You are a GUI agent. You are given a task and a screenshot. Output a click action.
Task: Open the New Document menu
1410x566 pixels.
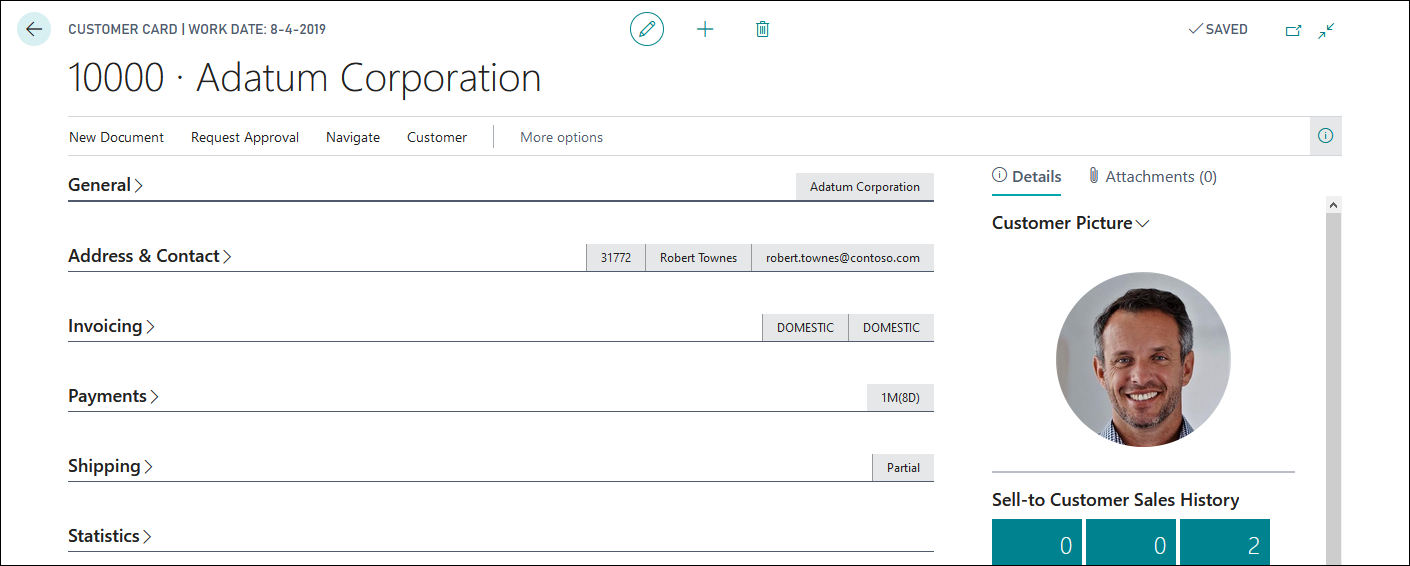click(x=116, y=137)
